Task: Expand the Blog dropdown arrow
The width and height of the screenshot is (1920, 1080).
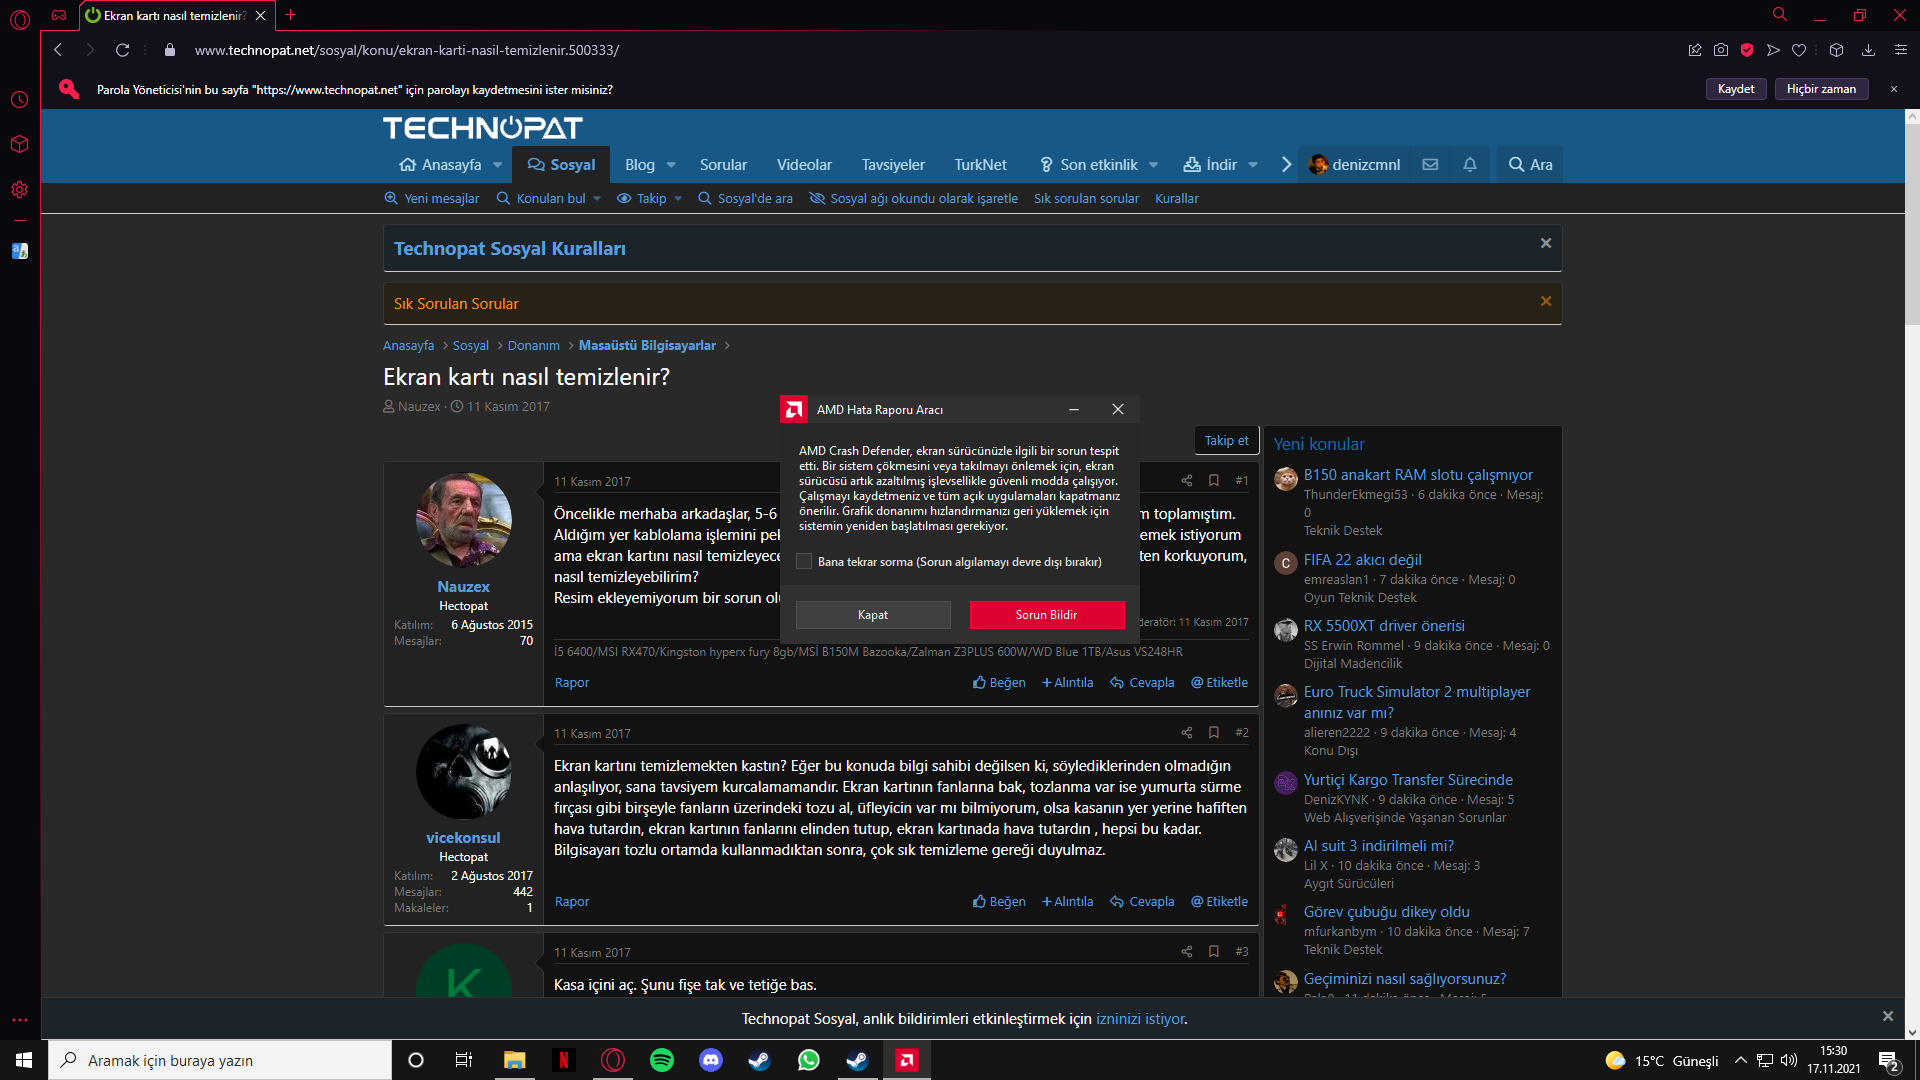Action: (x=671, y=165)
